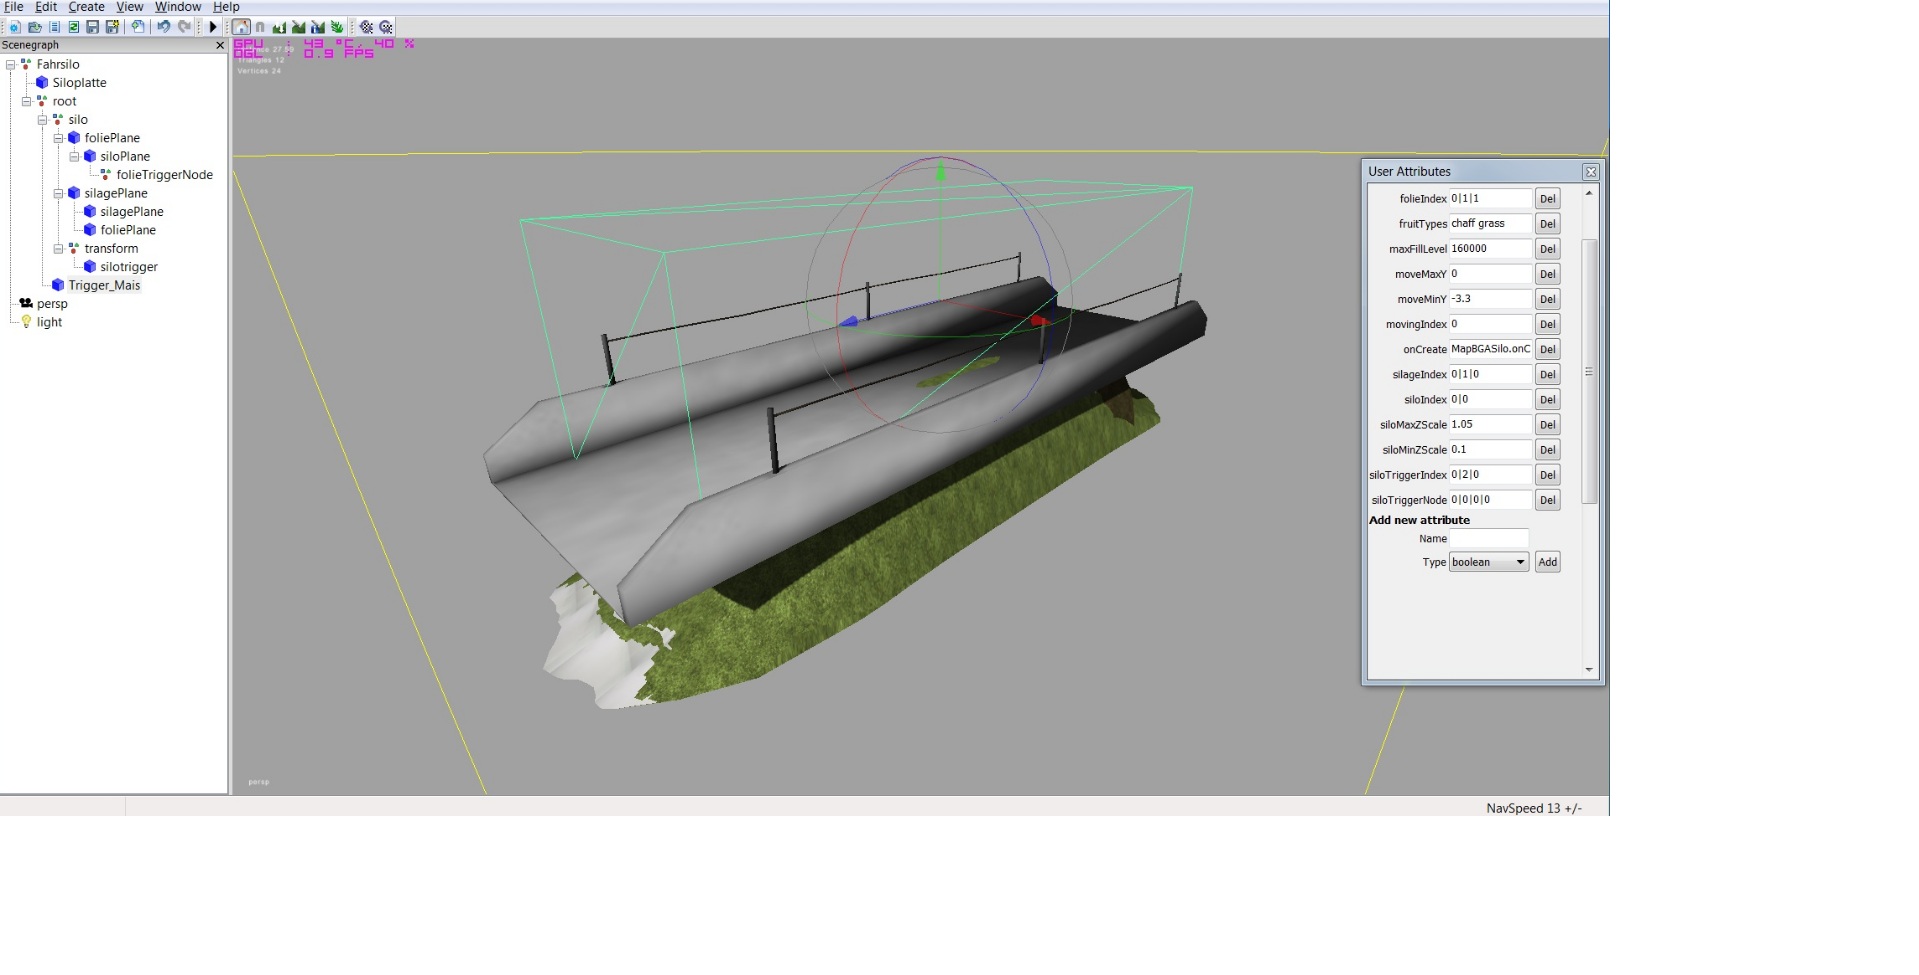Collapse the Fahrsilo tree node
The image size is (1919, 975).
tap(11, 65)
